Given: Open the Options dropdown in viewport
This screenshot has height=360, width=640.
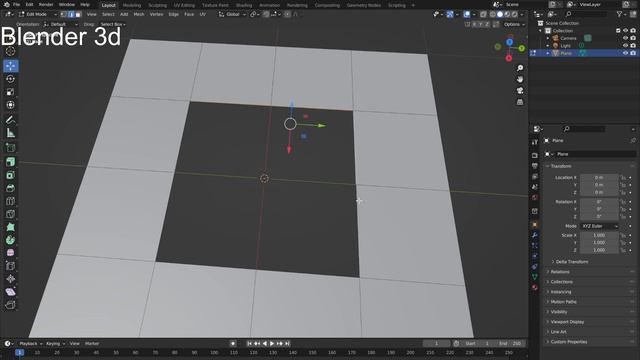Looking at the screenshot, I should [514, 24].
